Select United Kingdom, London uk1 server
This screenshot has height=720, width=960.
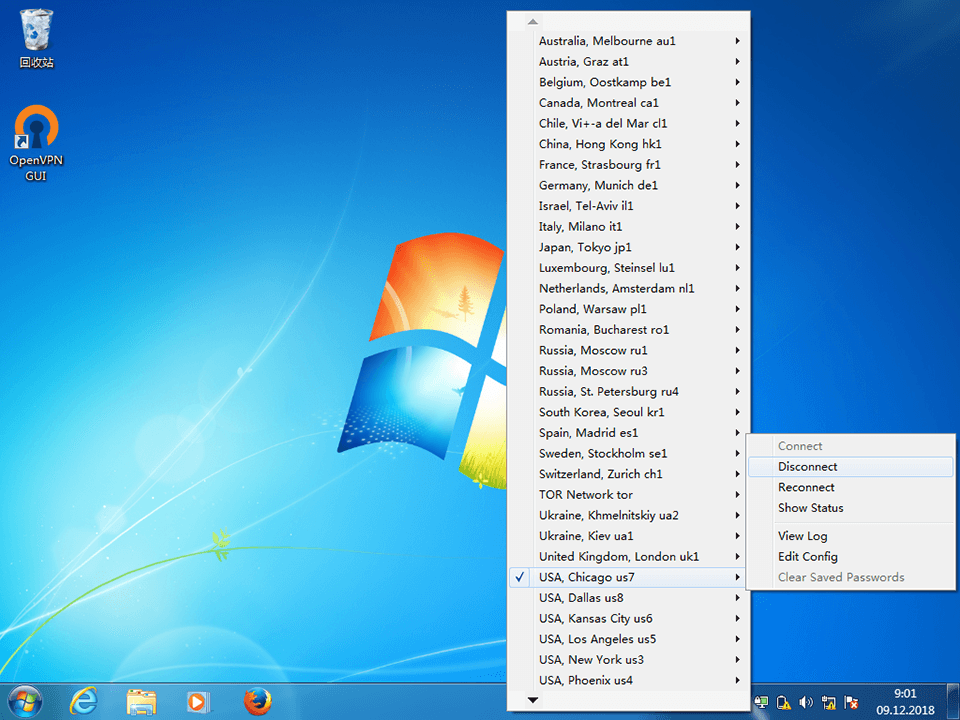628,557
